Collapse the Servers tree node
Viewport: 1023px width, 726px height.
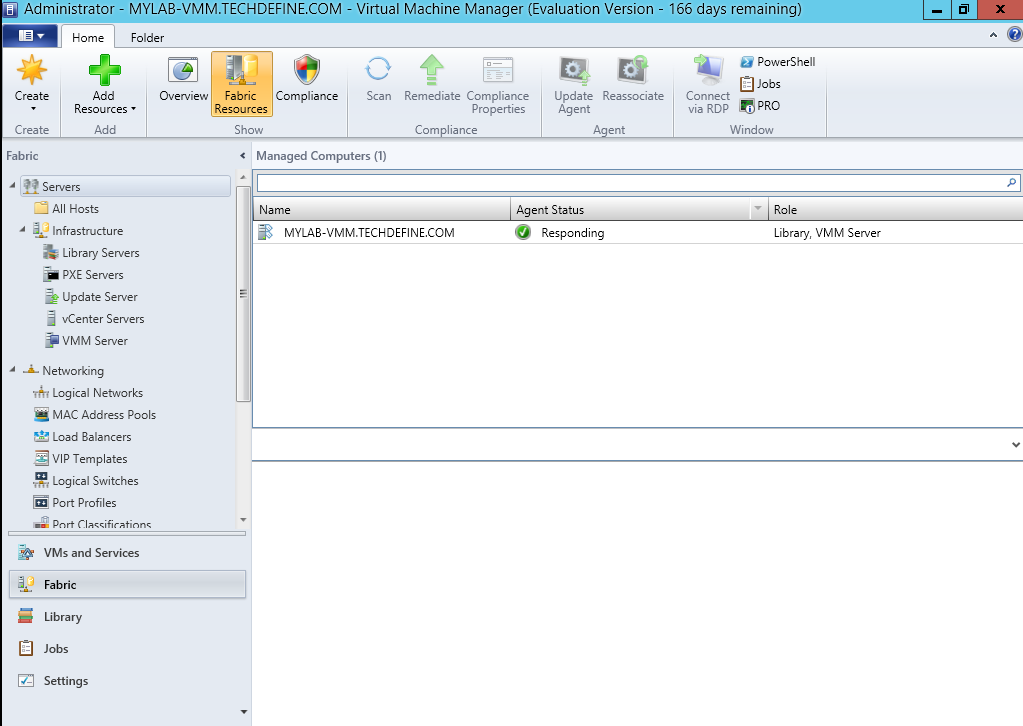point(12,186)
